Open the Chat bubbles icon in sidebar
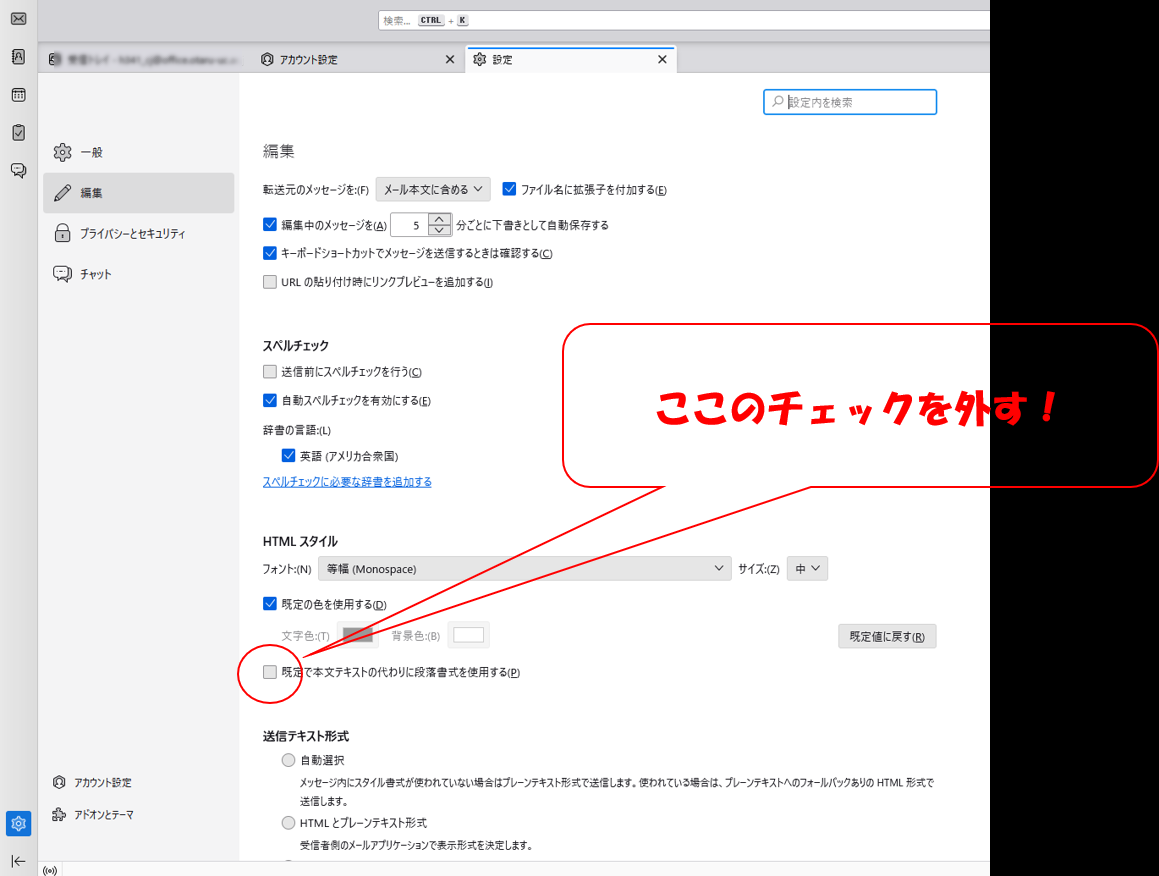Image resolution: width=1159 pixels, height=876 pixels. (x=18, y=170)
